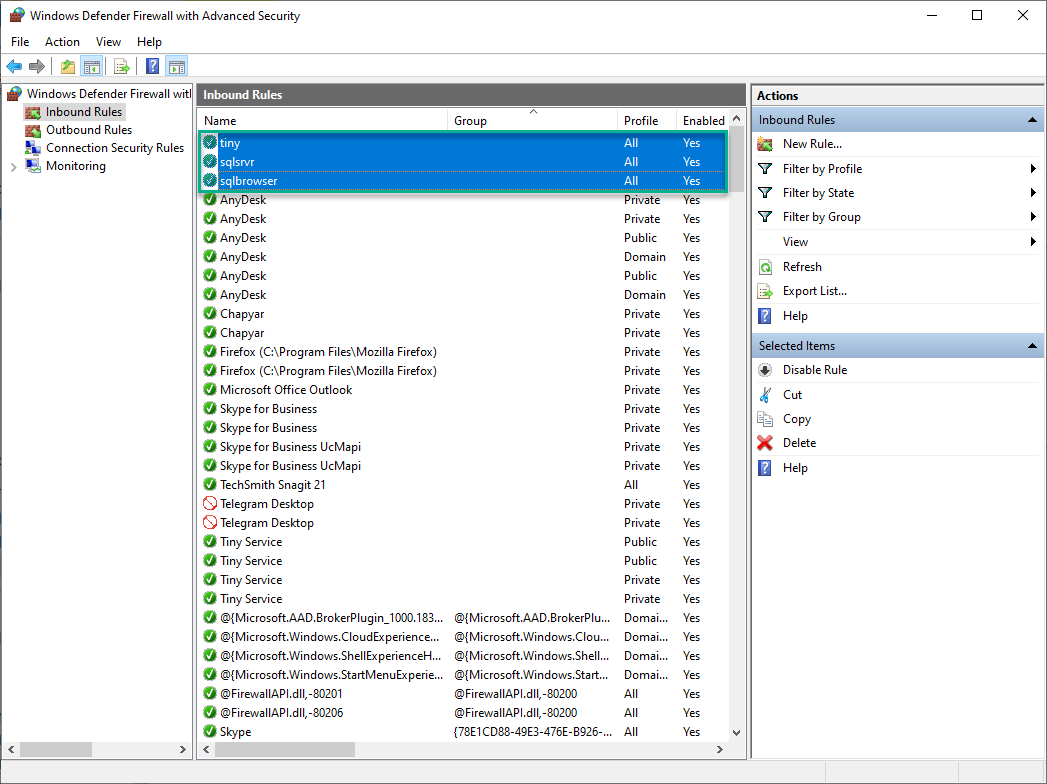
Task: Open the View menu in the menu bar
Action: [108, 41]
